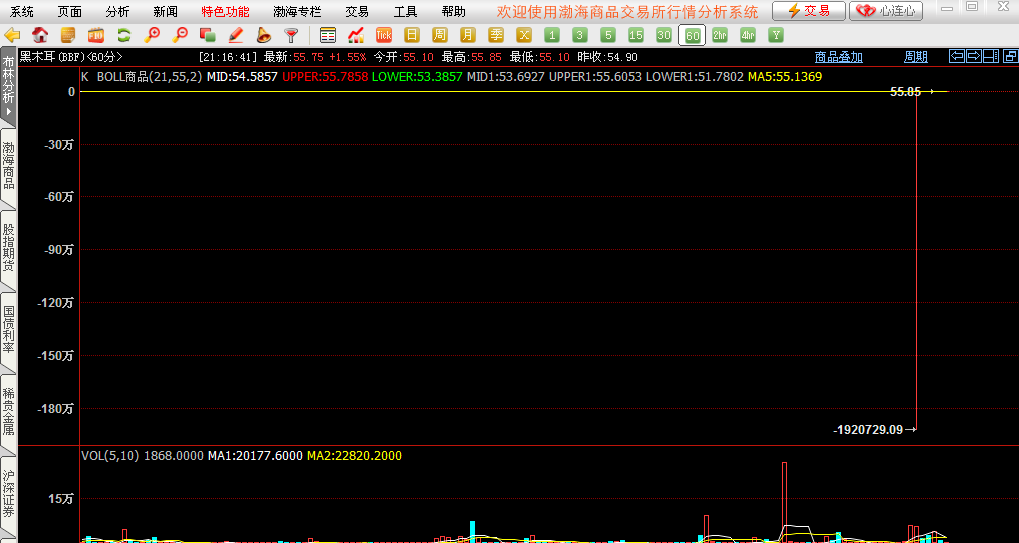This screenshot has height=543, width=1019.
Task: Open the filter funnel icon
Action: (x=291, y=35)
